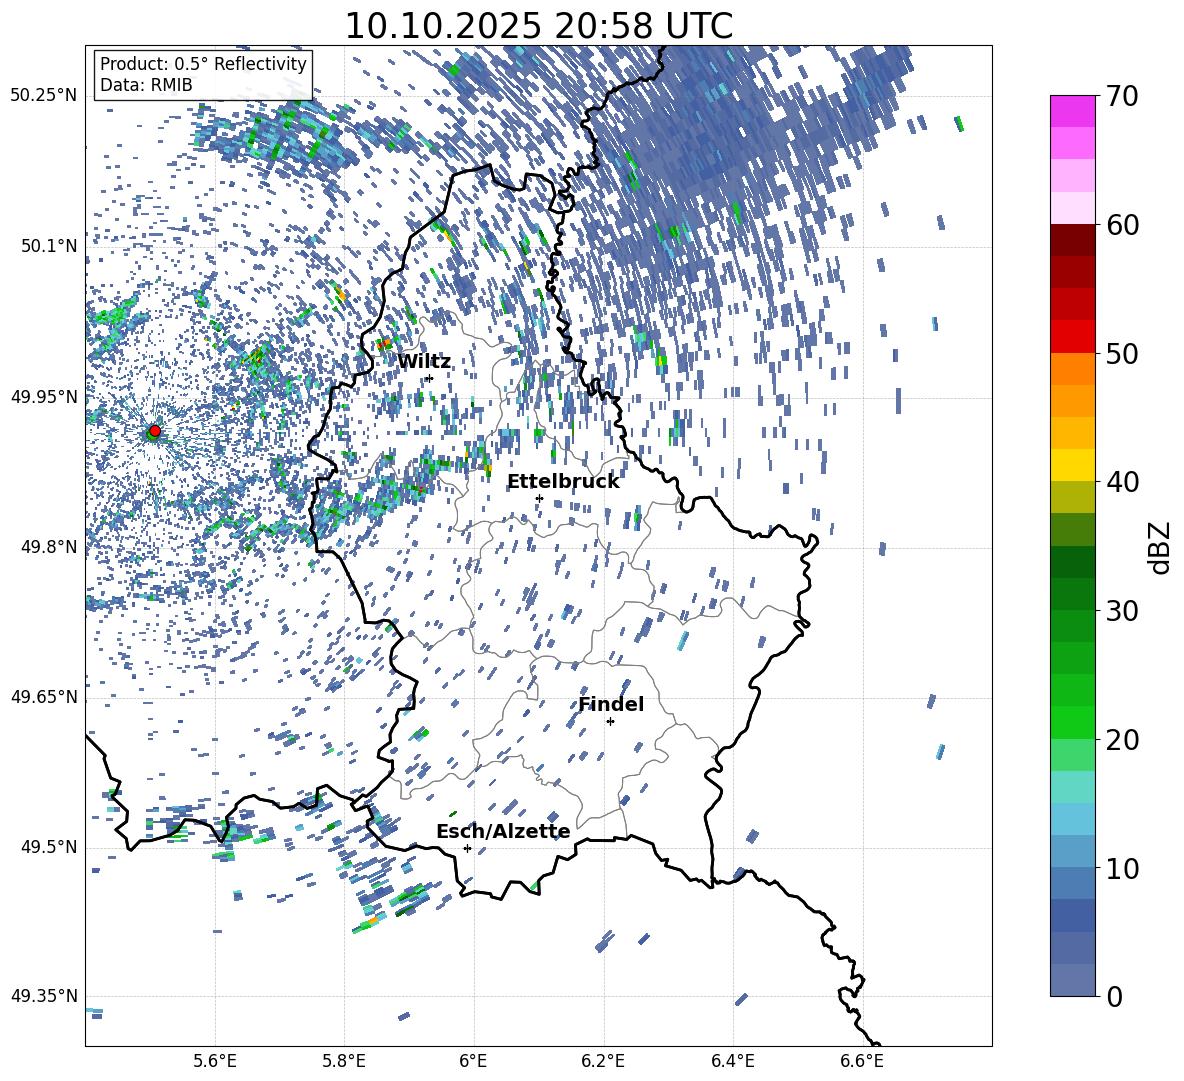Click the magenta 70 dBZ color band
This screenshot has height=1081, width=1184.
[1072, 111]
